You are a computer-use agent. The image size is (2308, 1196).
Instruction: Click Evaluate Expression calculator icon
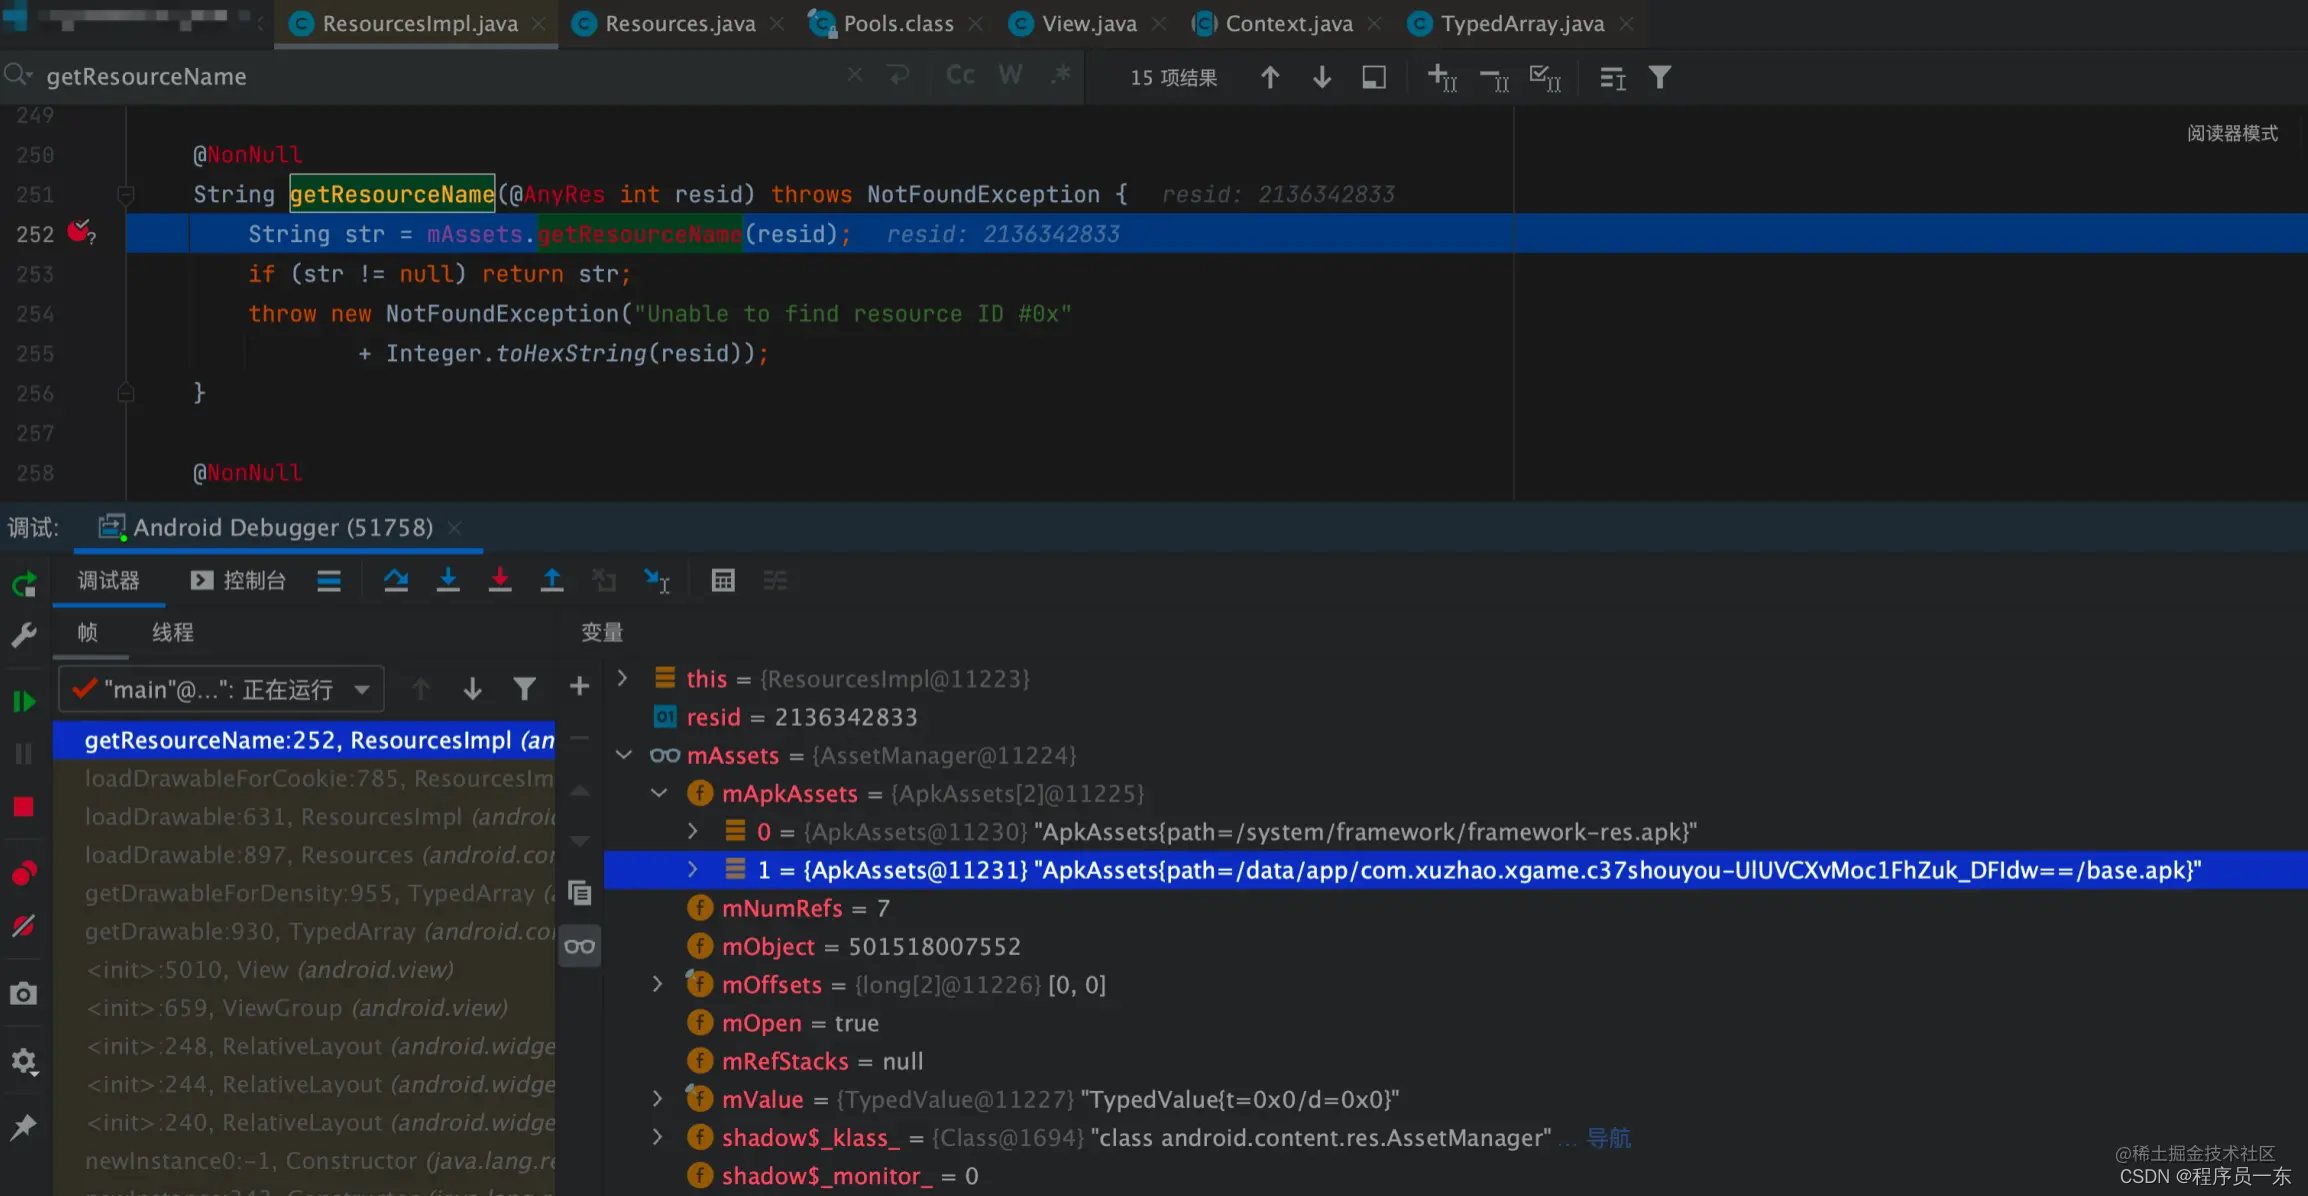[x=723, y=580]
